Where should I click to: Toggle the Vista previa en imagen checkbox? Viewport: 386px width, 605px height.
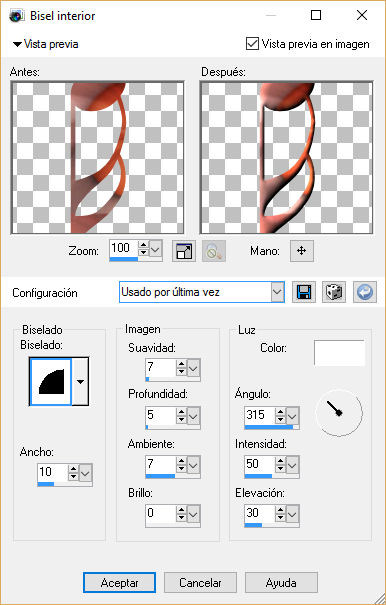click(252, 44)
